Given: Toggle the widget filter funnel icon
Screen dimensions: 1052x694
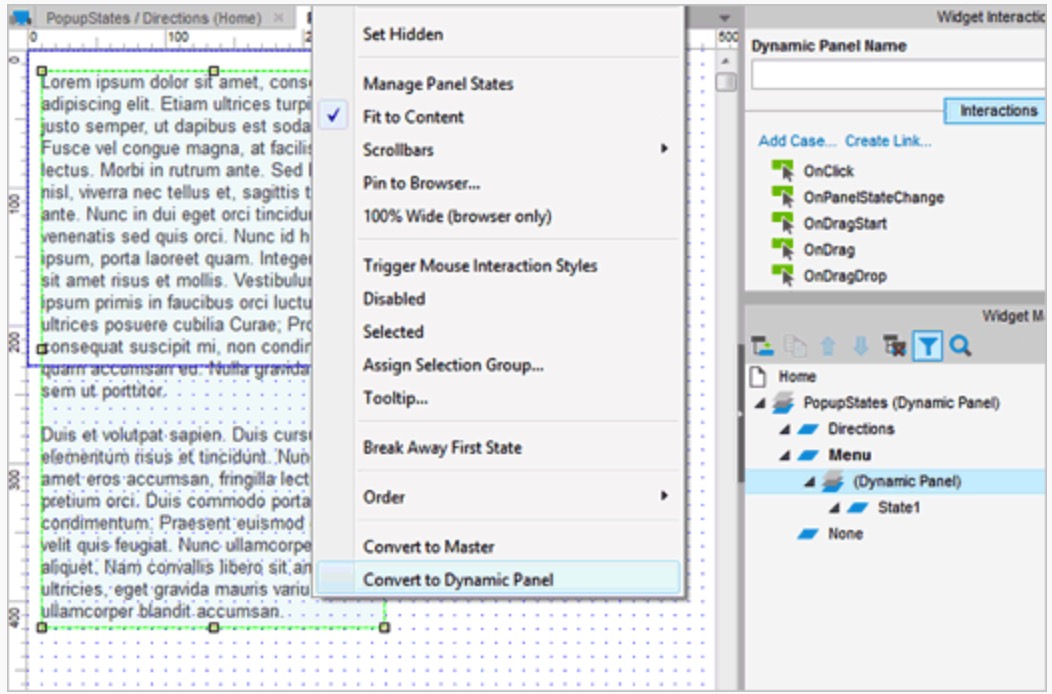Looking at the screenshot, I should pos(928,346).
